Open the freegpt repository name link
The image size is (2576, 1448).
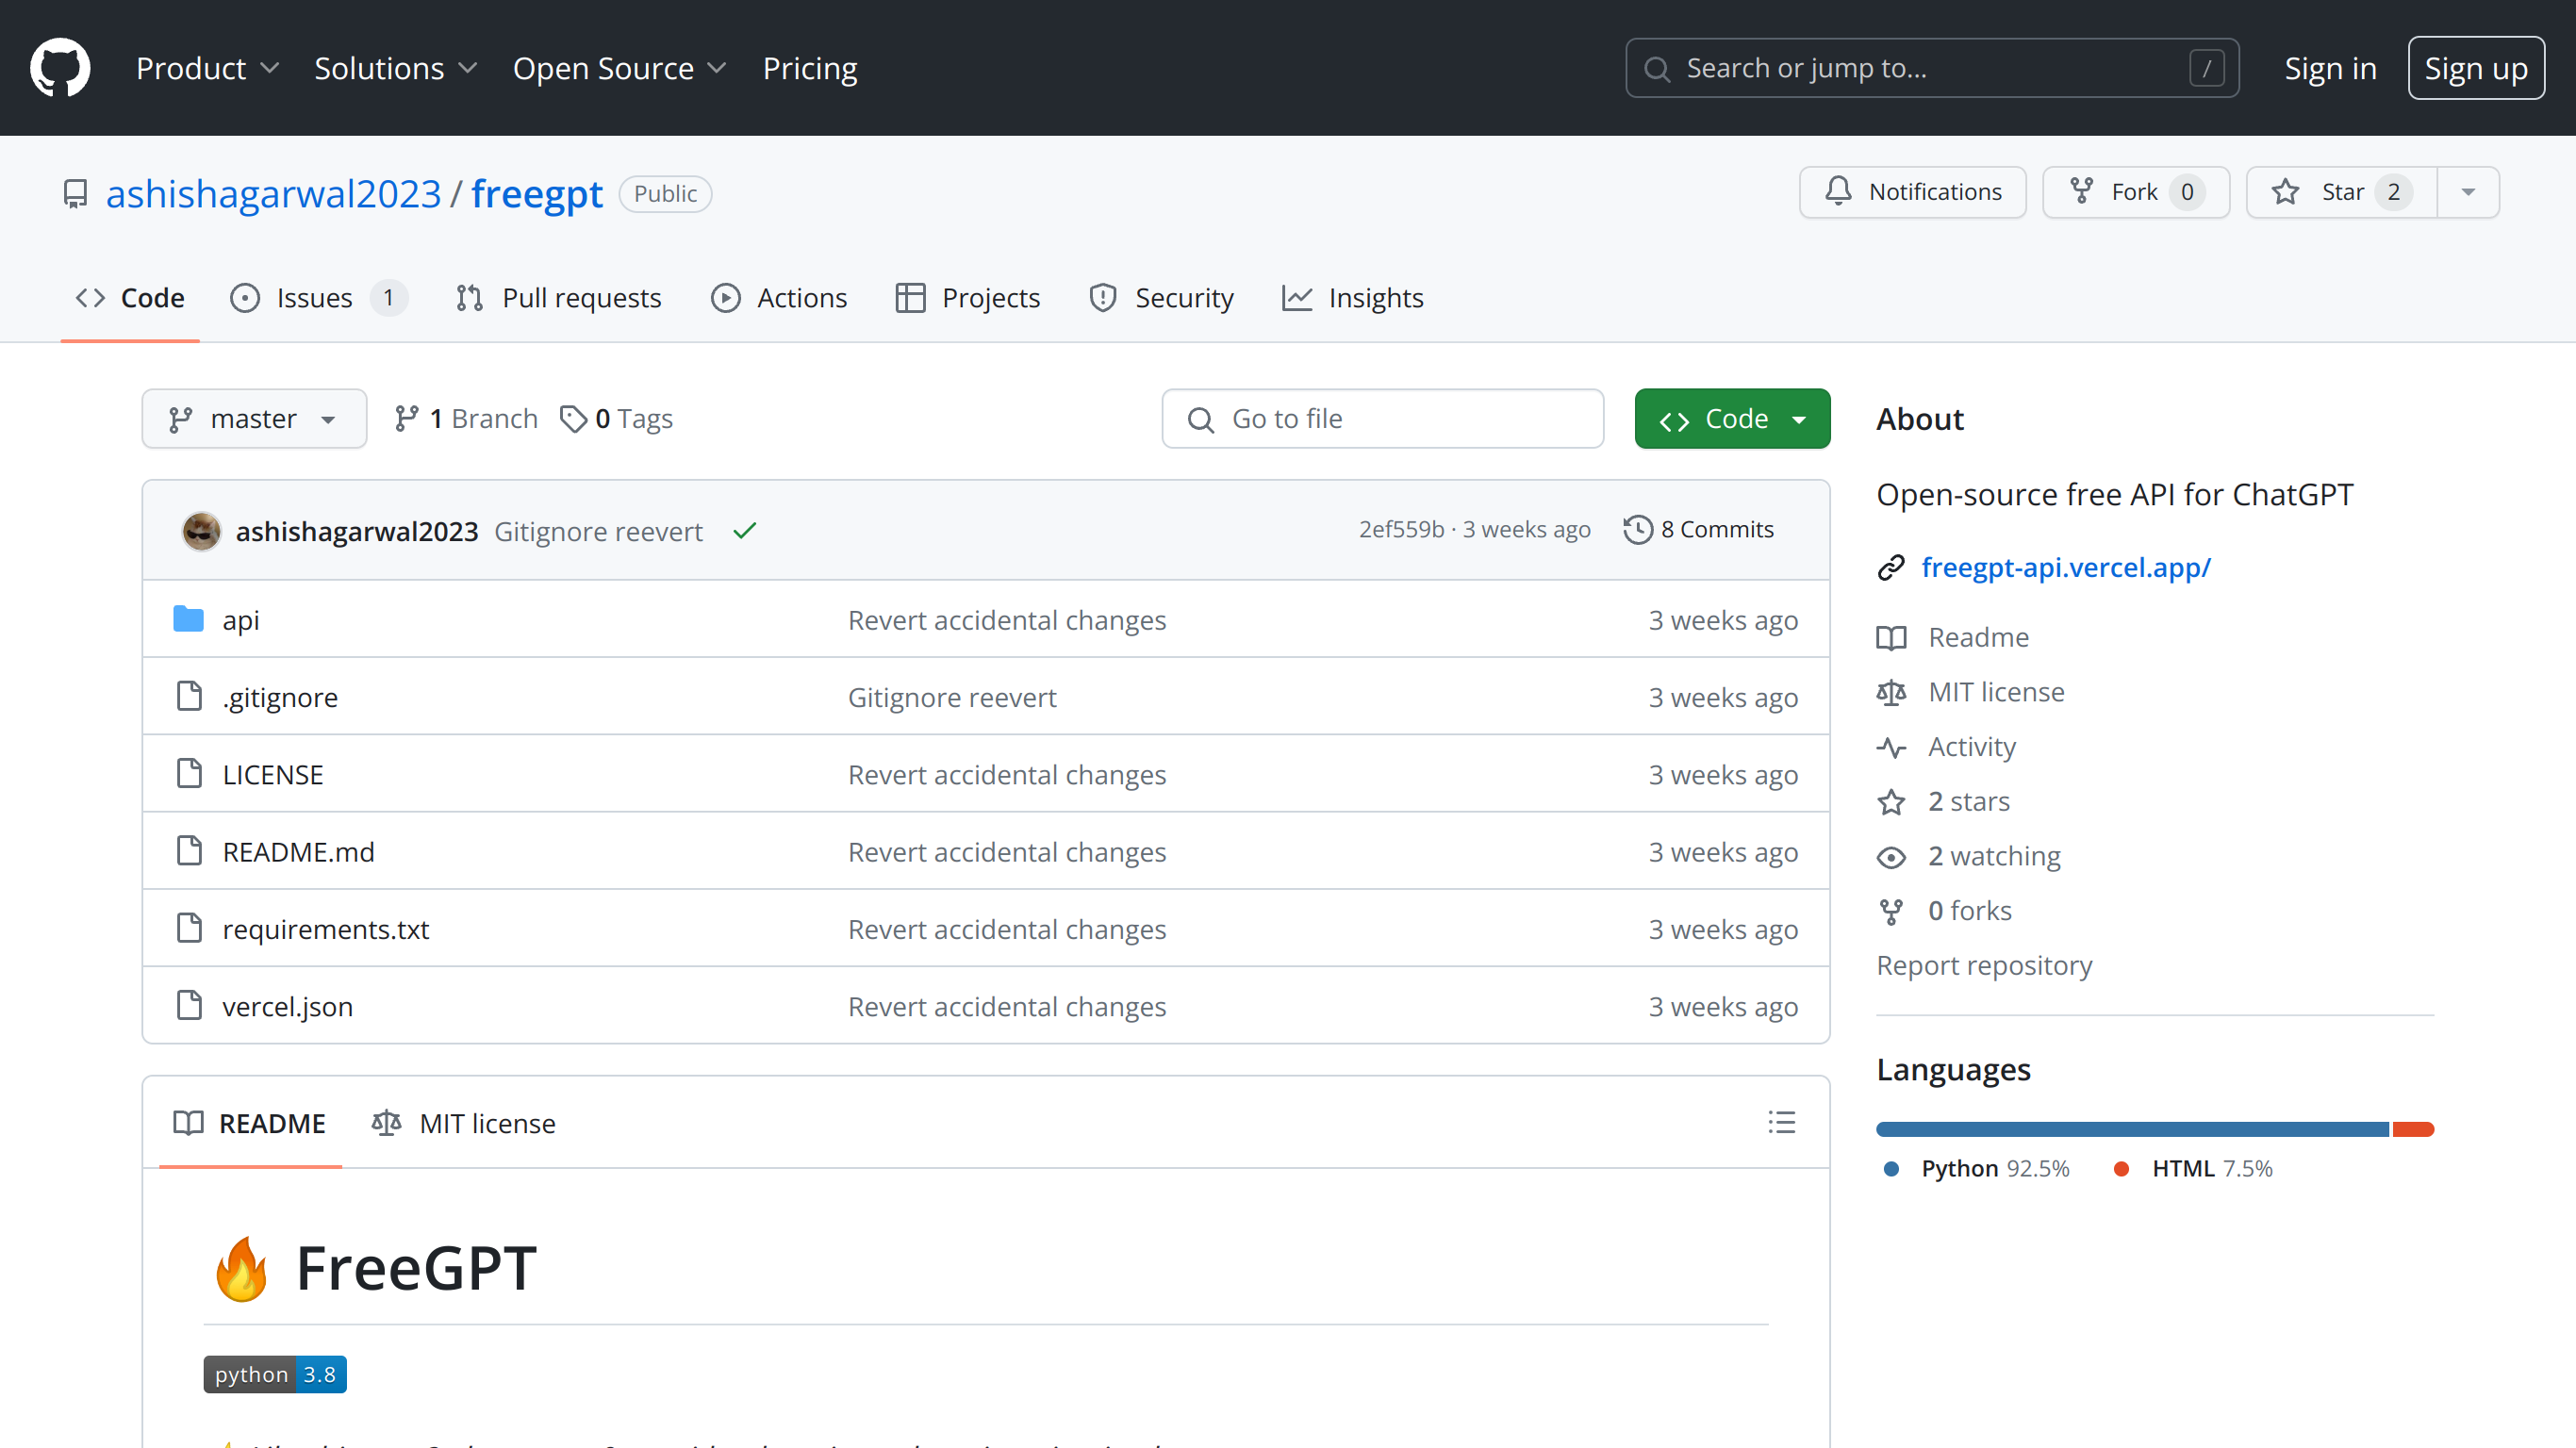(x=537, y=194)
